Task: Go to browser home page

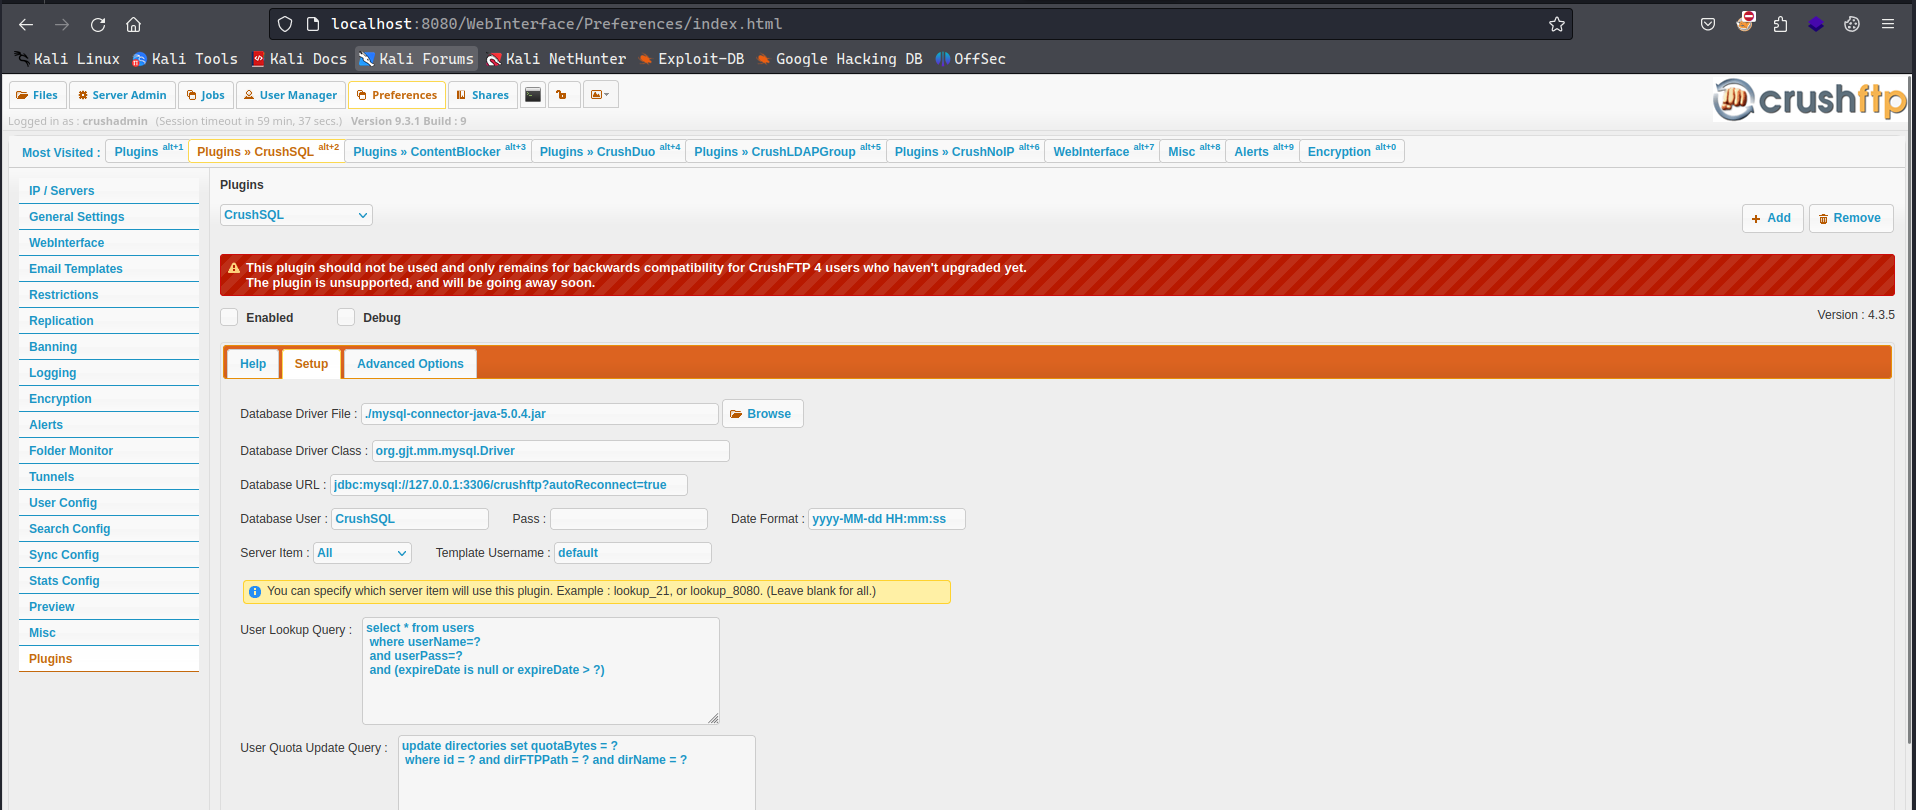Action: coord(134,24)
